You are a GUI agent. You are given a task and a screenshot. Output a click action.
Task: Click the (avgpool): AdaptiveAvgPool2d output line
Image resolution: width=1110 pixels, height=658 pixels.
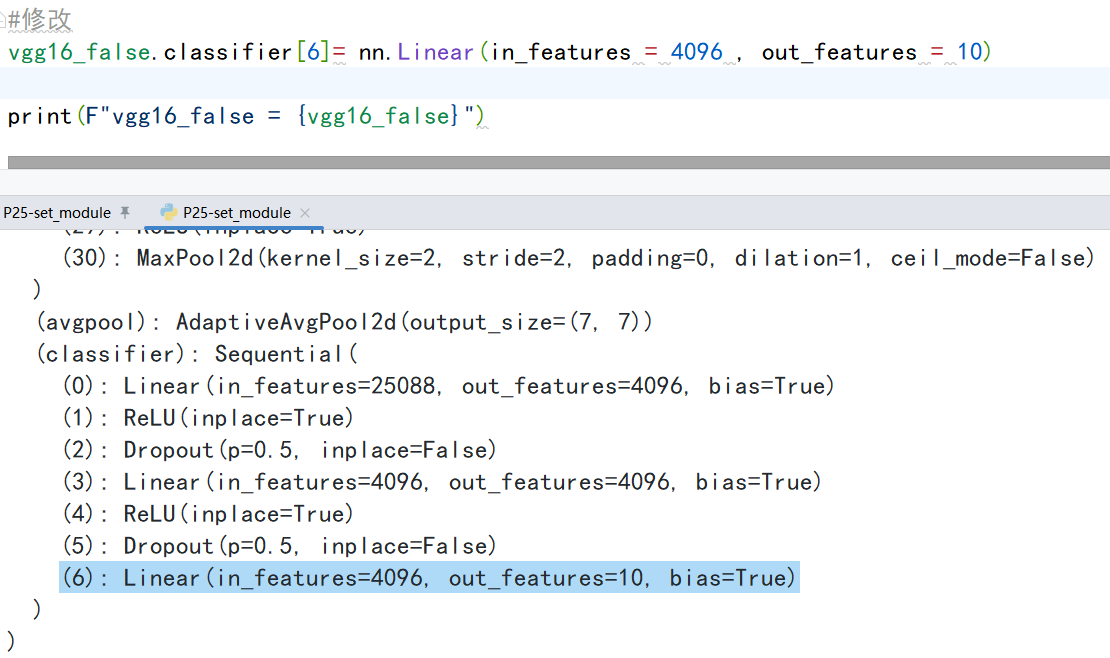click(345, 322)
